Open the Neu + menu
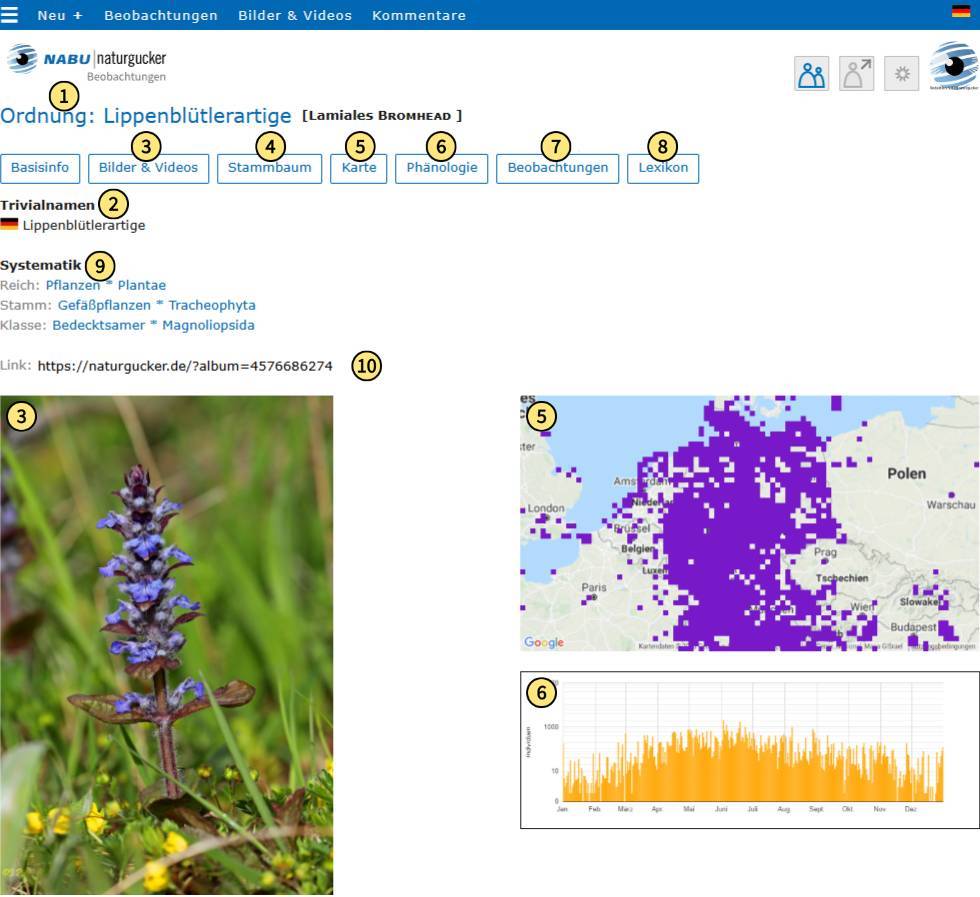 (59, 15)
